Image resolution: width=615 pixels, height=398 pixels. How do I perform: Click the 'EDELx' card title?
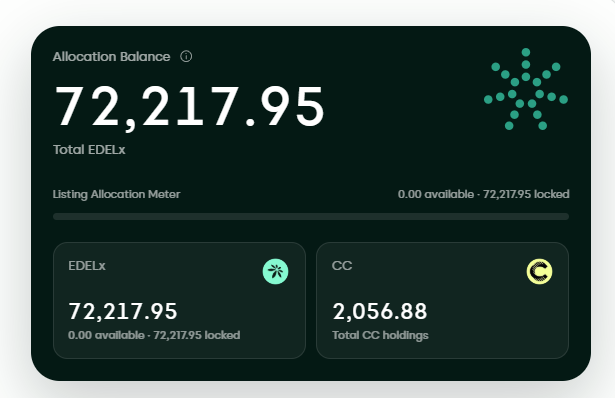pos(87,266)
